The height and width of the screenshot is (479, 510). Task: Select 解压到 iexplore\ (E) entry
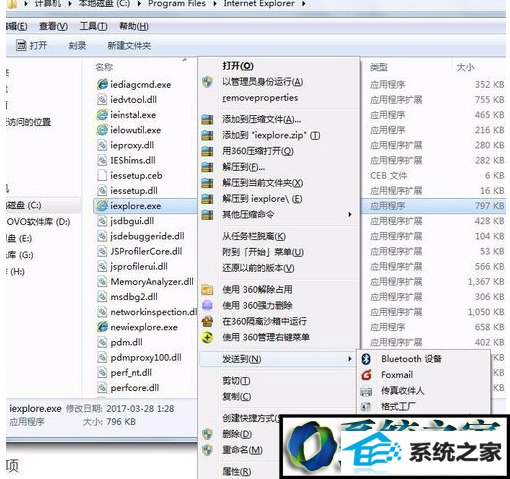tap(262, 199)
